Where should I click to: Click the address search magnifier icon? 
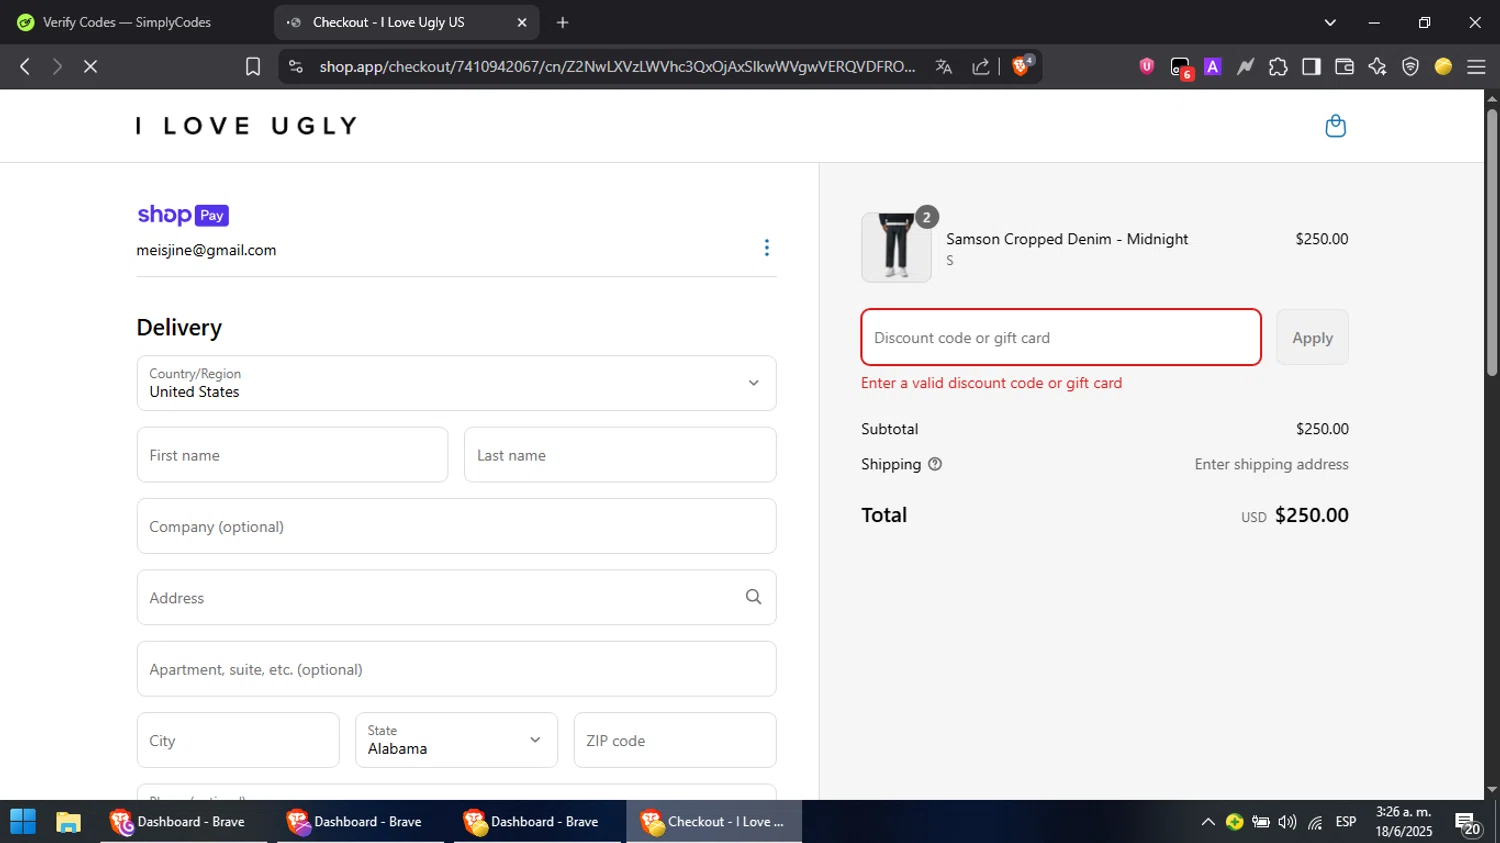click(x=754, y=597)
